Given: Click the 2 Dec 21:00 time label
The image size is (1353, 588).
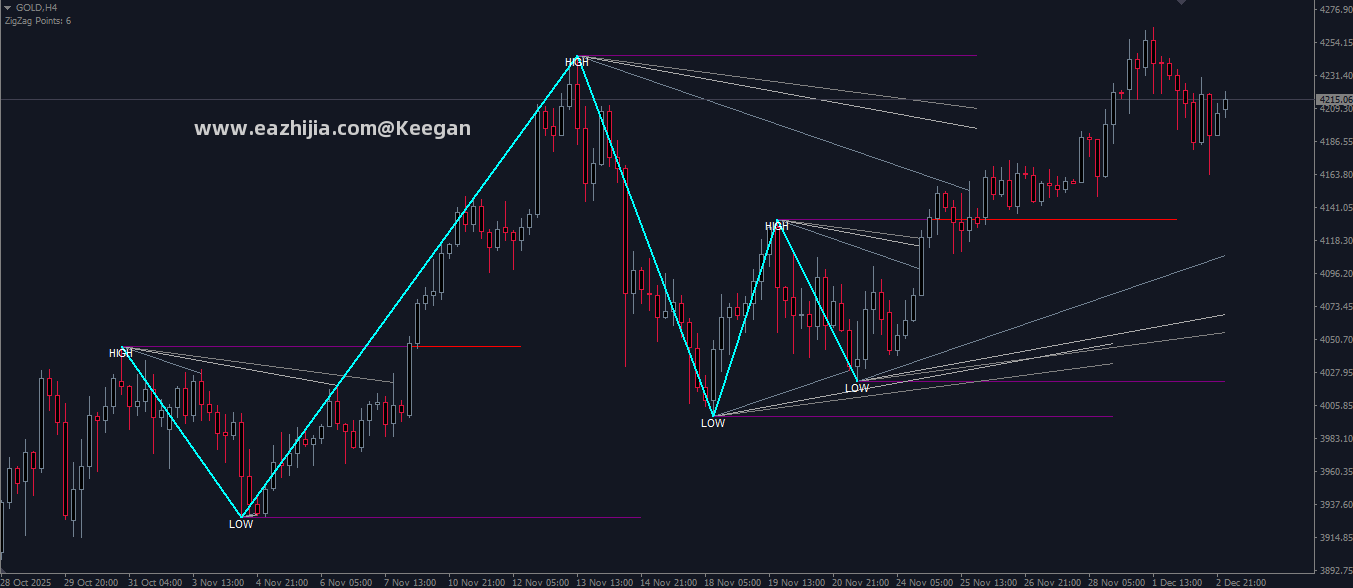Looking at the screenshot, I should coord(1242,582).
